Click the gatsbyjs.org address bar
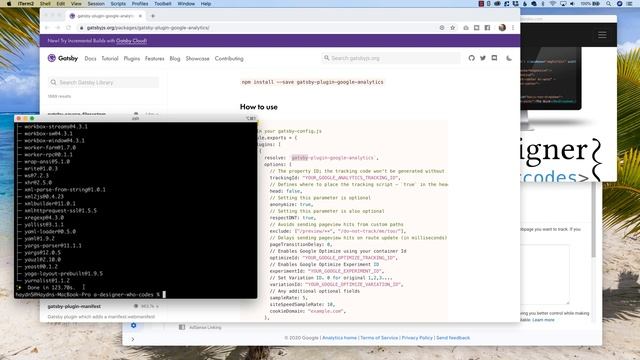This screenshot has height=360, width=640. pos(257,28)
